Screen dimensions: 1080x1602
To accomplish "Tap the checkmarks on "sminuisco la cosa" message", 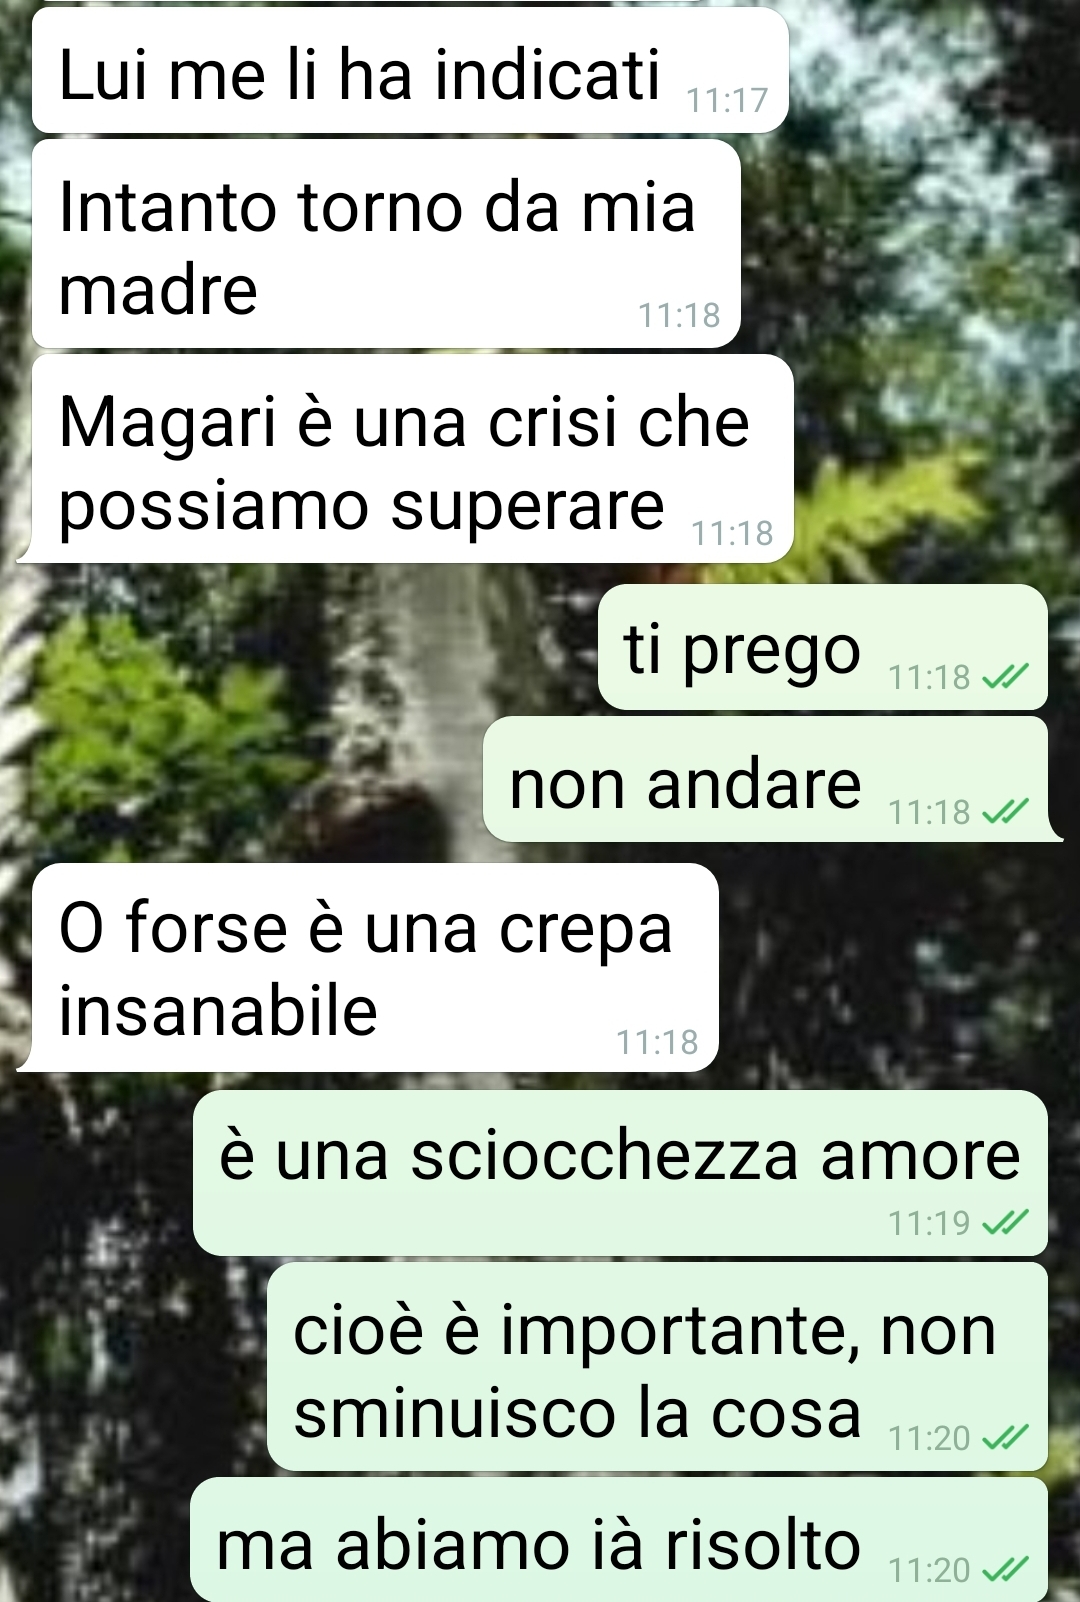I will [x=1005, y=1438].
